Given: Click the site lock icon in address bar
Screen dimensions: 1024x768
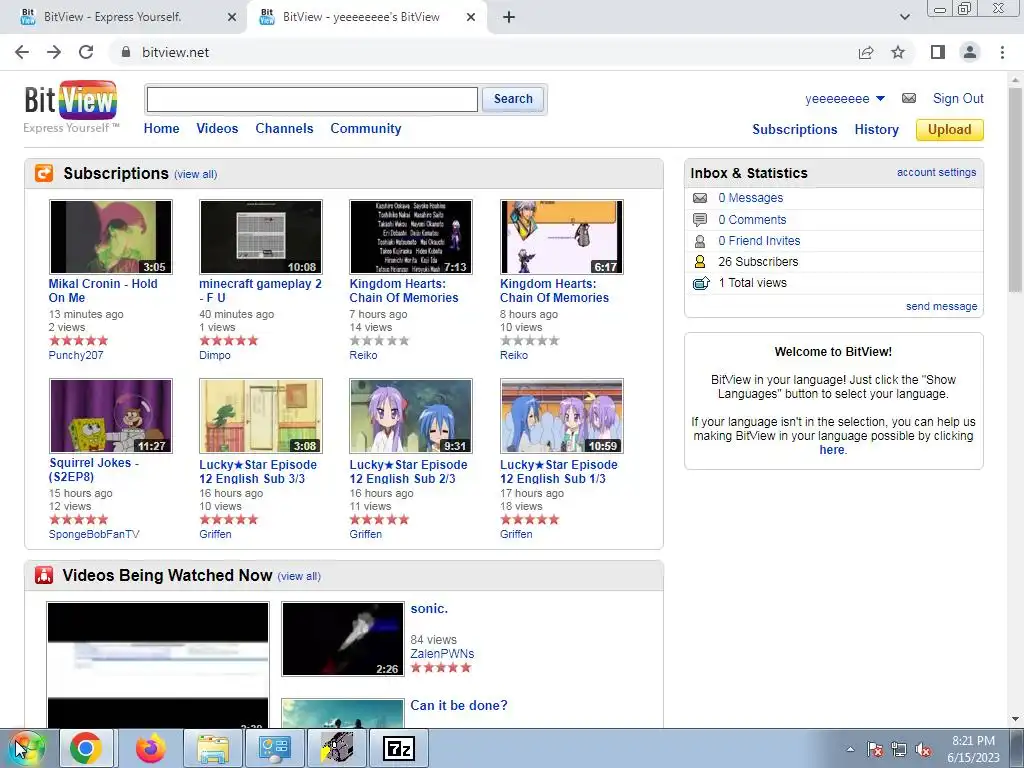Looking at the screenshot, I should 126,52.
